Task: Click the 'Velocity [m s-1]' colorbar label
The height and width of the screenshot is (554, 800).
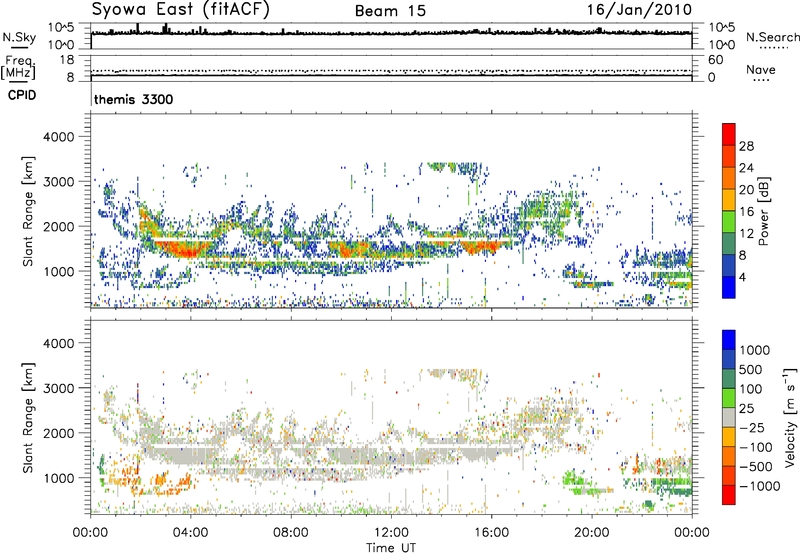Action: (x=790, y=417)
